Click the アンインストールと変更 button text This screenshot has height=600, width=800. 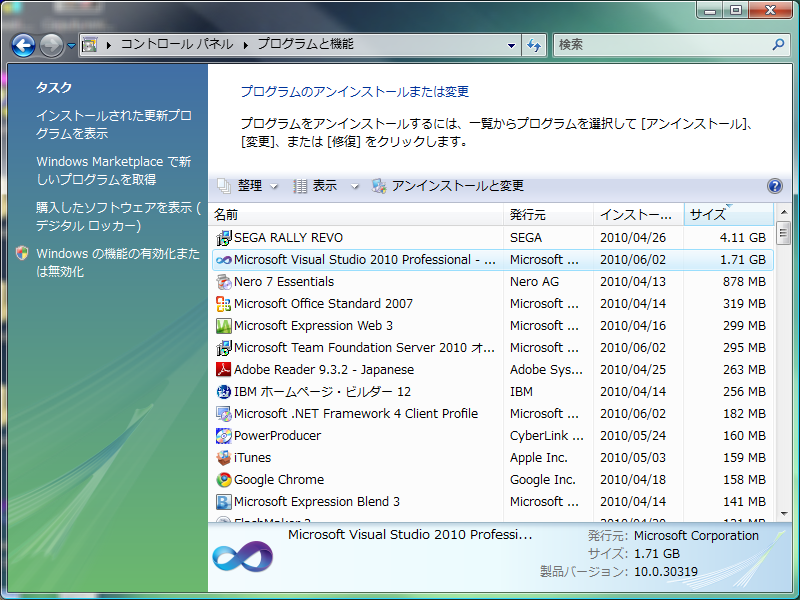(458, 186)
